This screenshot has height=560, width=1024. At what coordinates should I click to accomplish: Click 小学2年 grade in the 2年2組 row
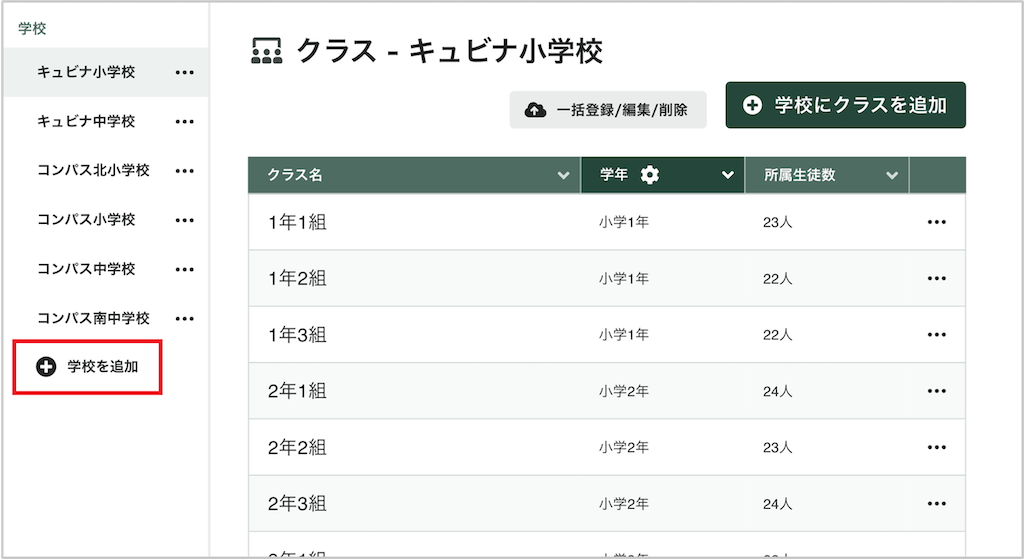pyautogui.click(x=624, y=448)
